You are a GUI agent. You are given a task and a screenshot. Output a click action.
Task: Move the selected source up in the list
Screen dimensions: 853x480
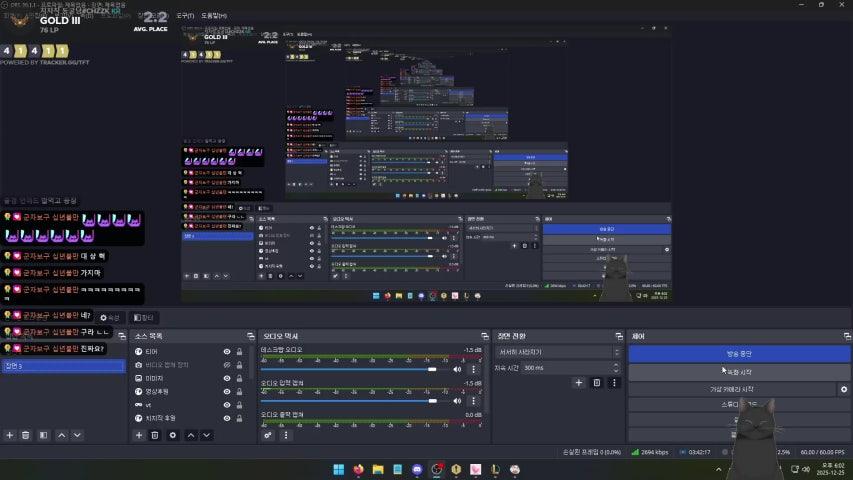click(x=191, y=435)
